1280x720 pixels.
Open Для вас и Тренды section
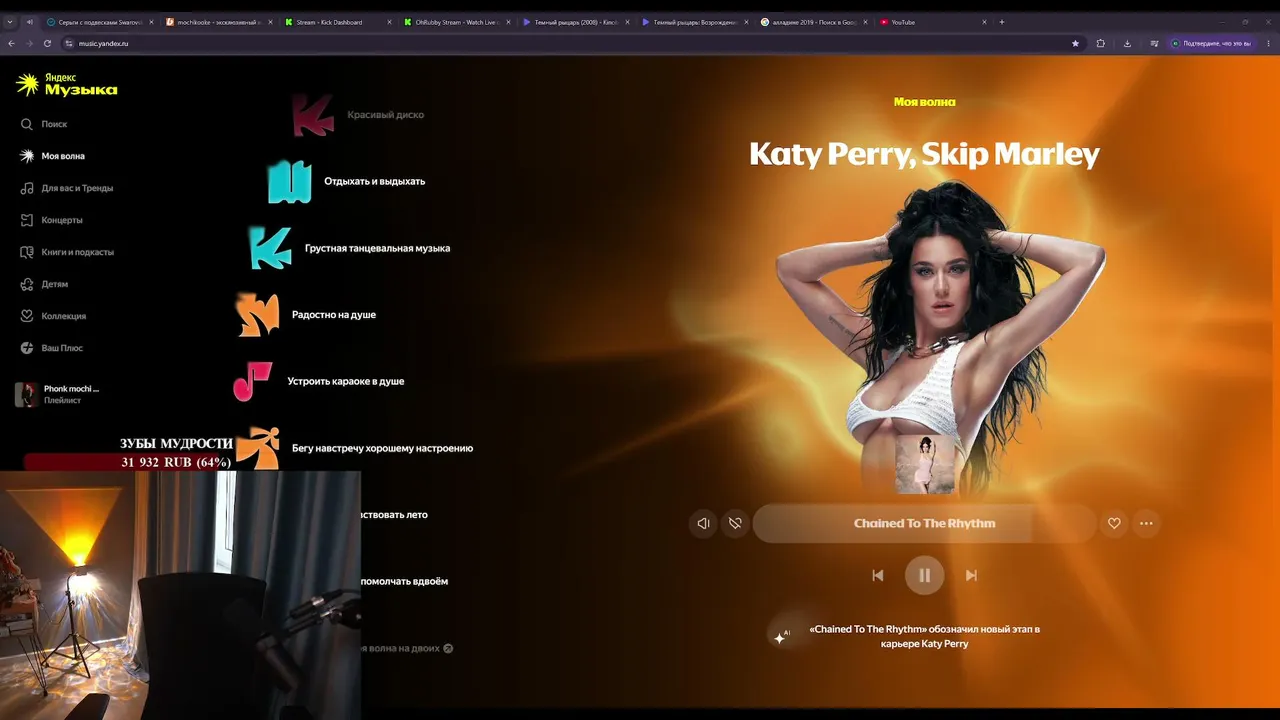point(77,188)
